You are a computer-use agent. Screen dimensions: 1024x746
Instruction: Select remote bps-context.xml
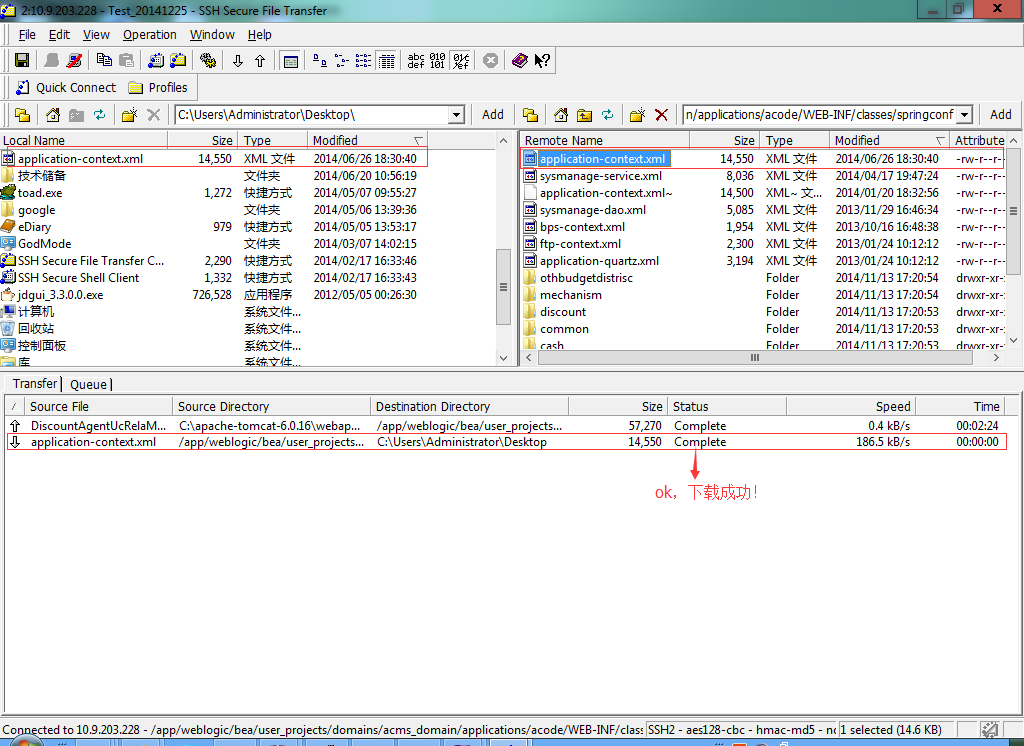pos(582,227)
